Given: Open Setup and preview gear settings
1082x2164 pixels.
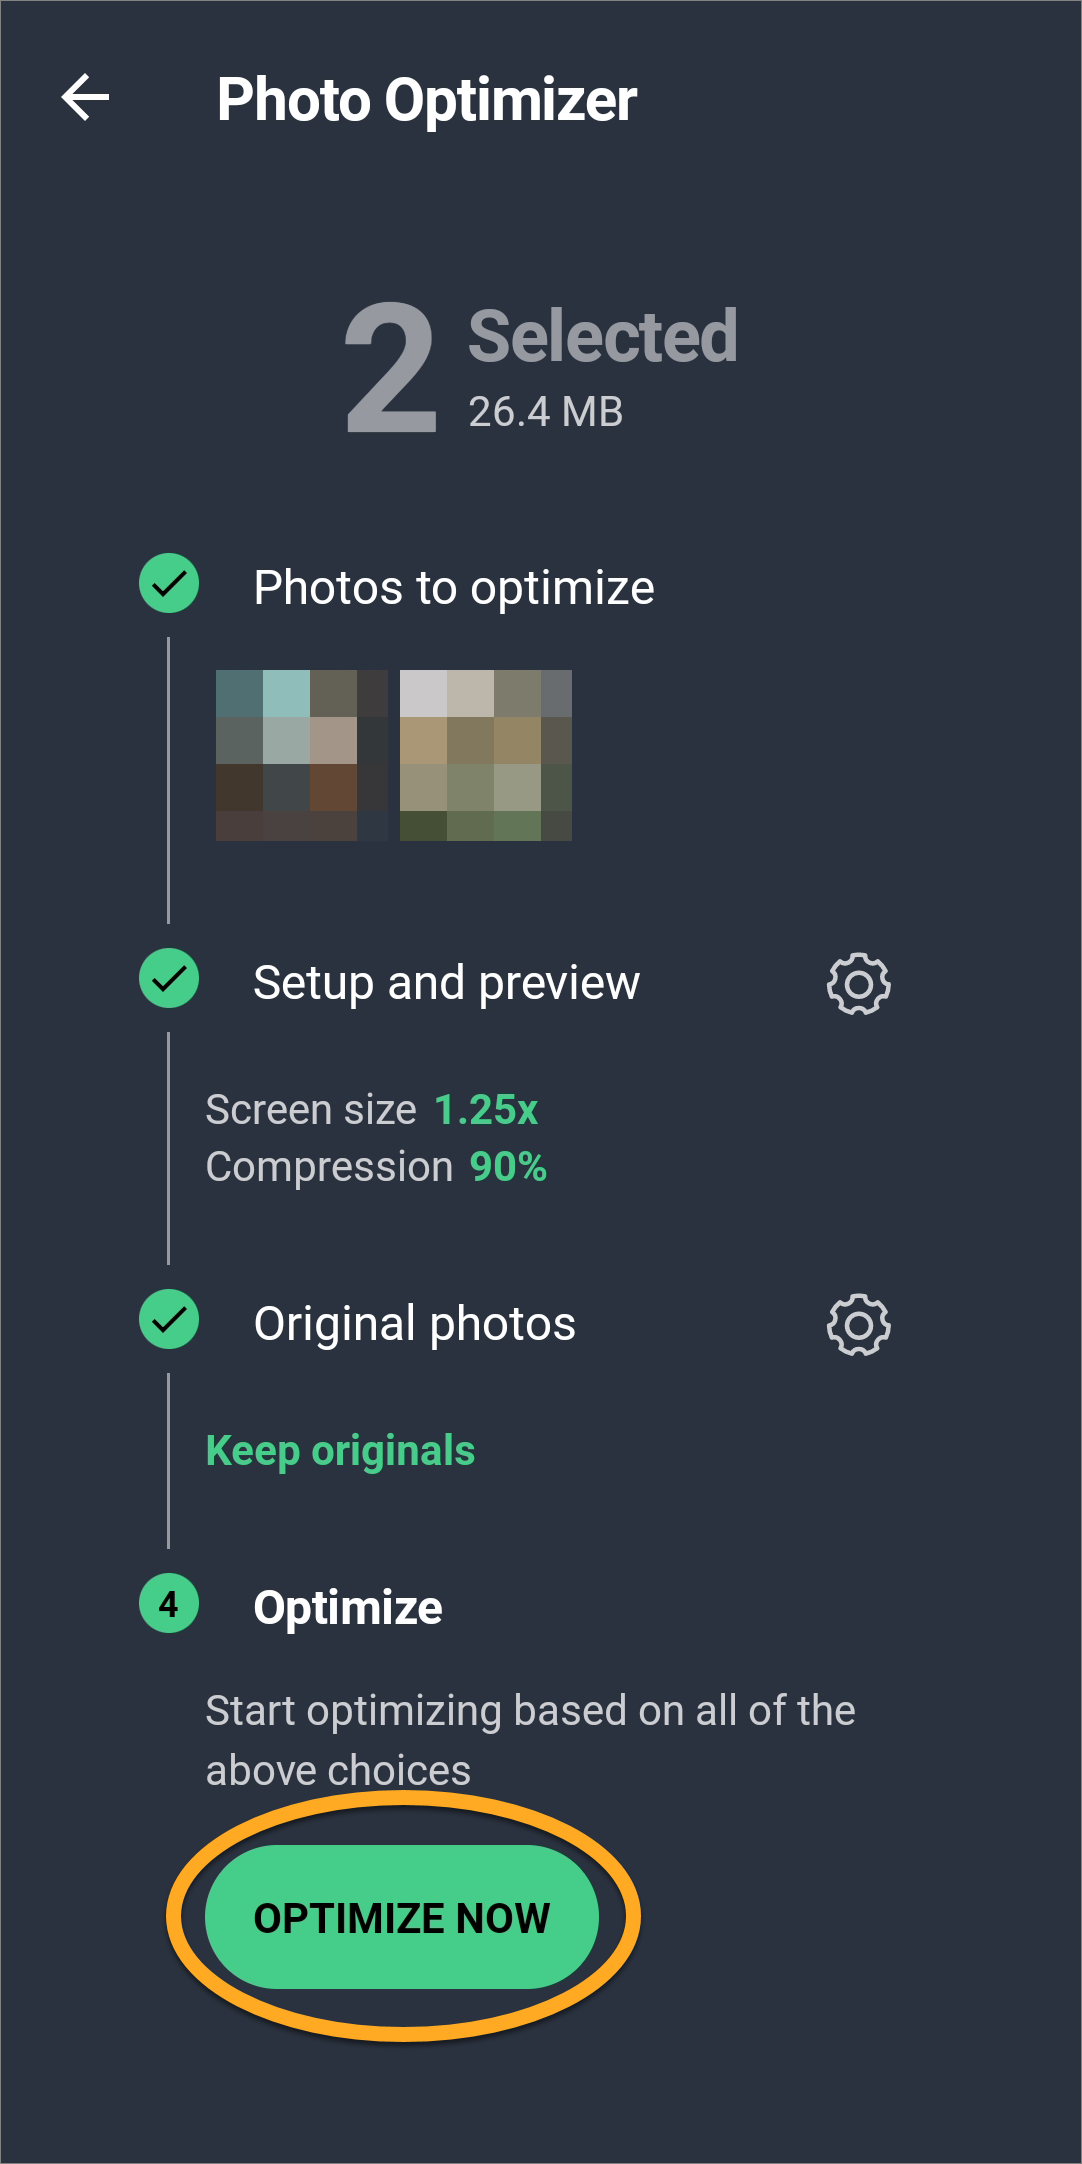Looking at the screenshot, I should [x=858, y=985].
